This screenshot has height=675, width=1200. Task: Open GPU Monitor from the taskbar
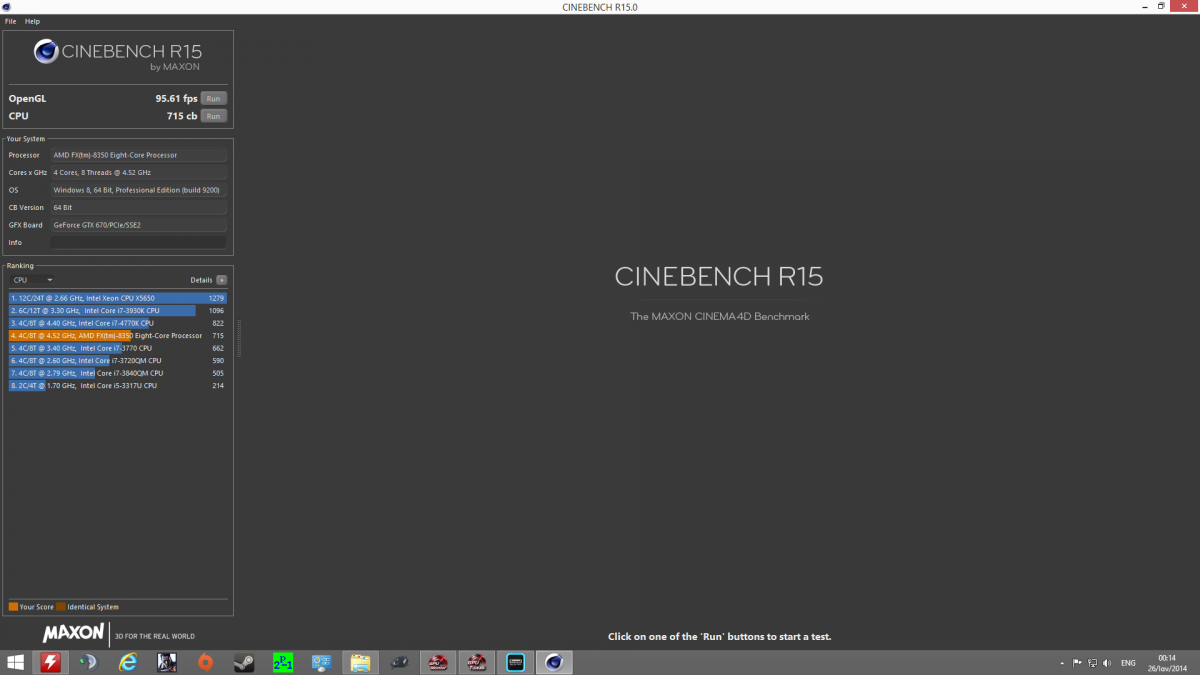click(x=438, y=662)
